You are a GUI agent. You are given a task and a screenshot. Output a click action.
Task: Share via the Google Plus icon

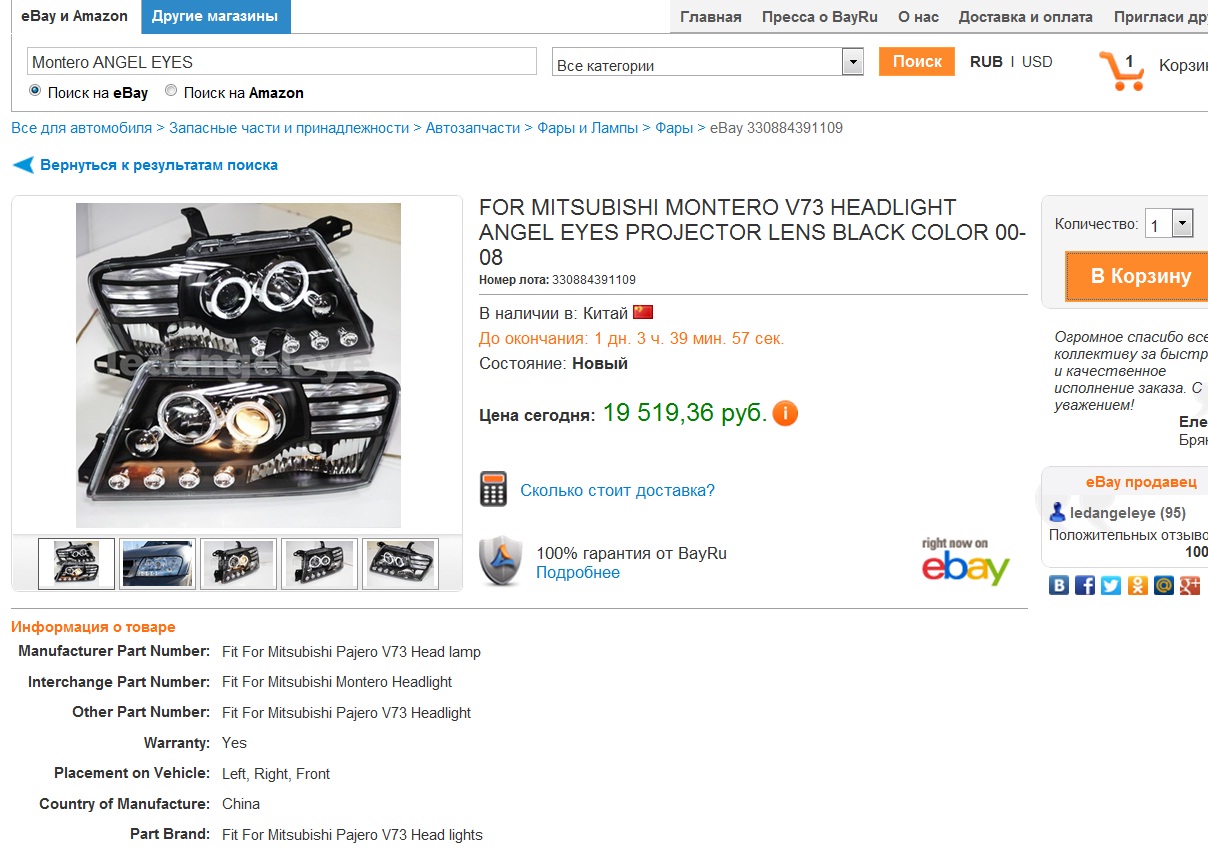1189,586
